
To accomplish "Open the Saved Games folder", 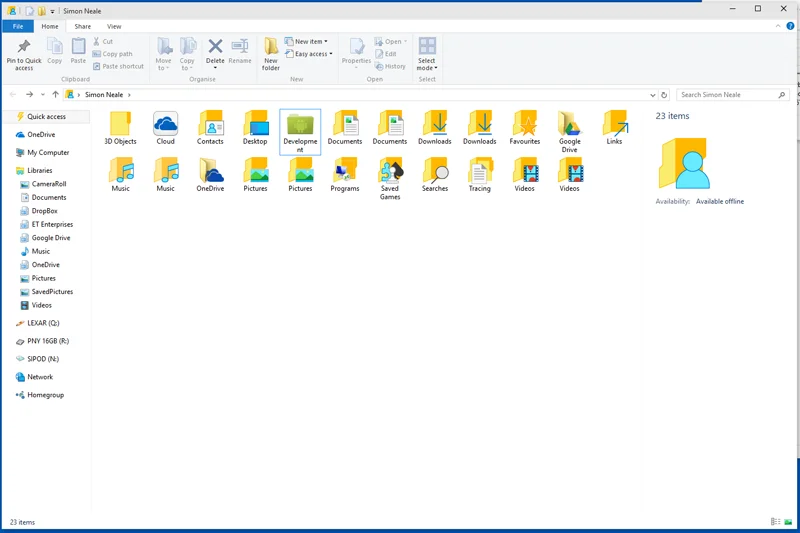I will coord(390,179).
